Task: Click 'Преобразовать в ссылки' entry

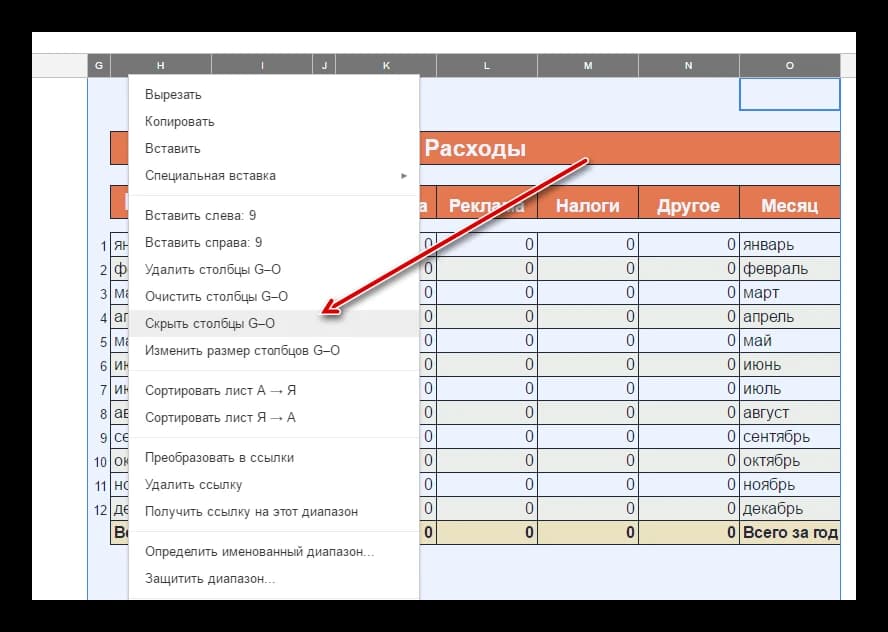Action: point(219,457)
